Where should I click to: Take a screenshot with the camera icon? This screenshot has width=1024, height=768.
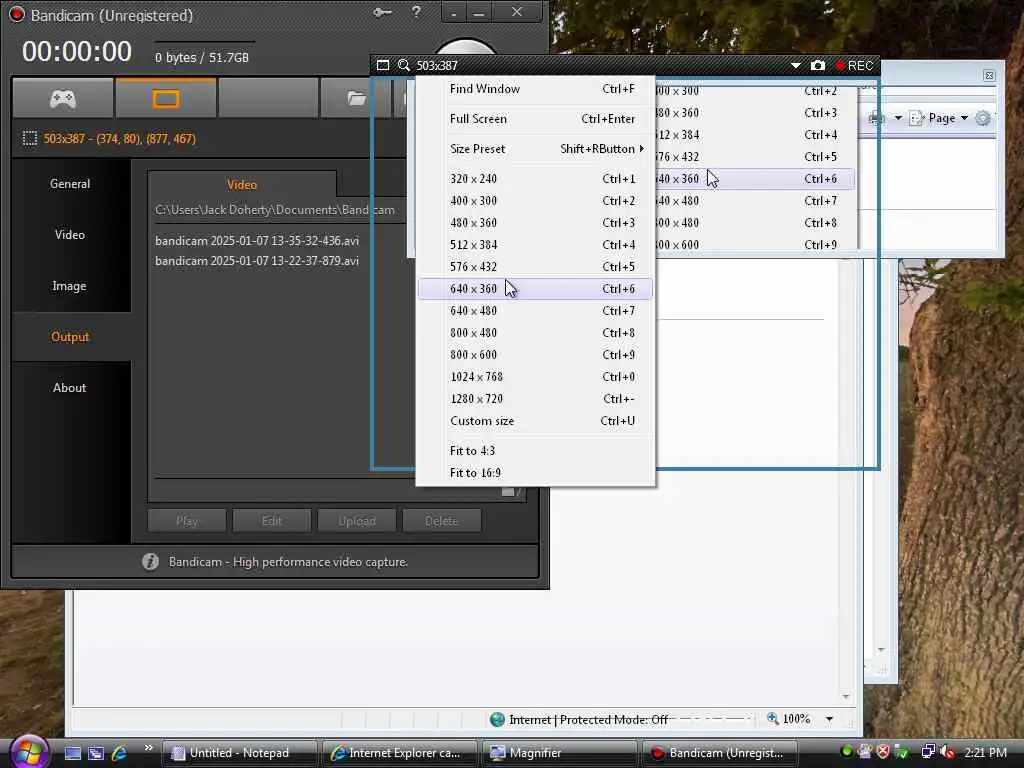click(818, 65)
